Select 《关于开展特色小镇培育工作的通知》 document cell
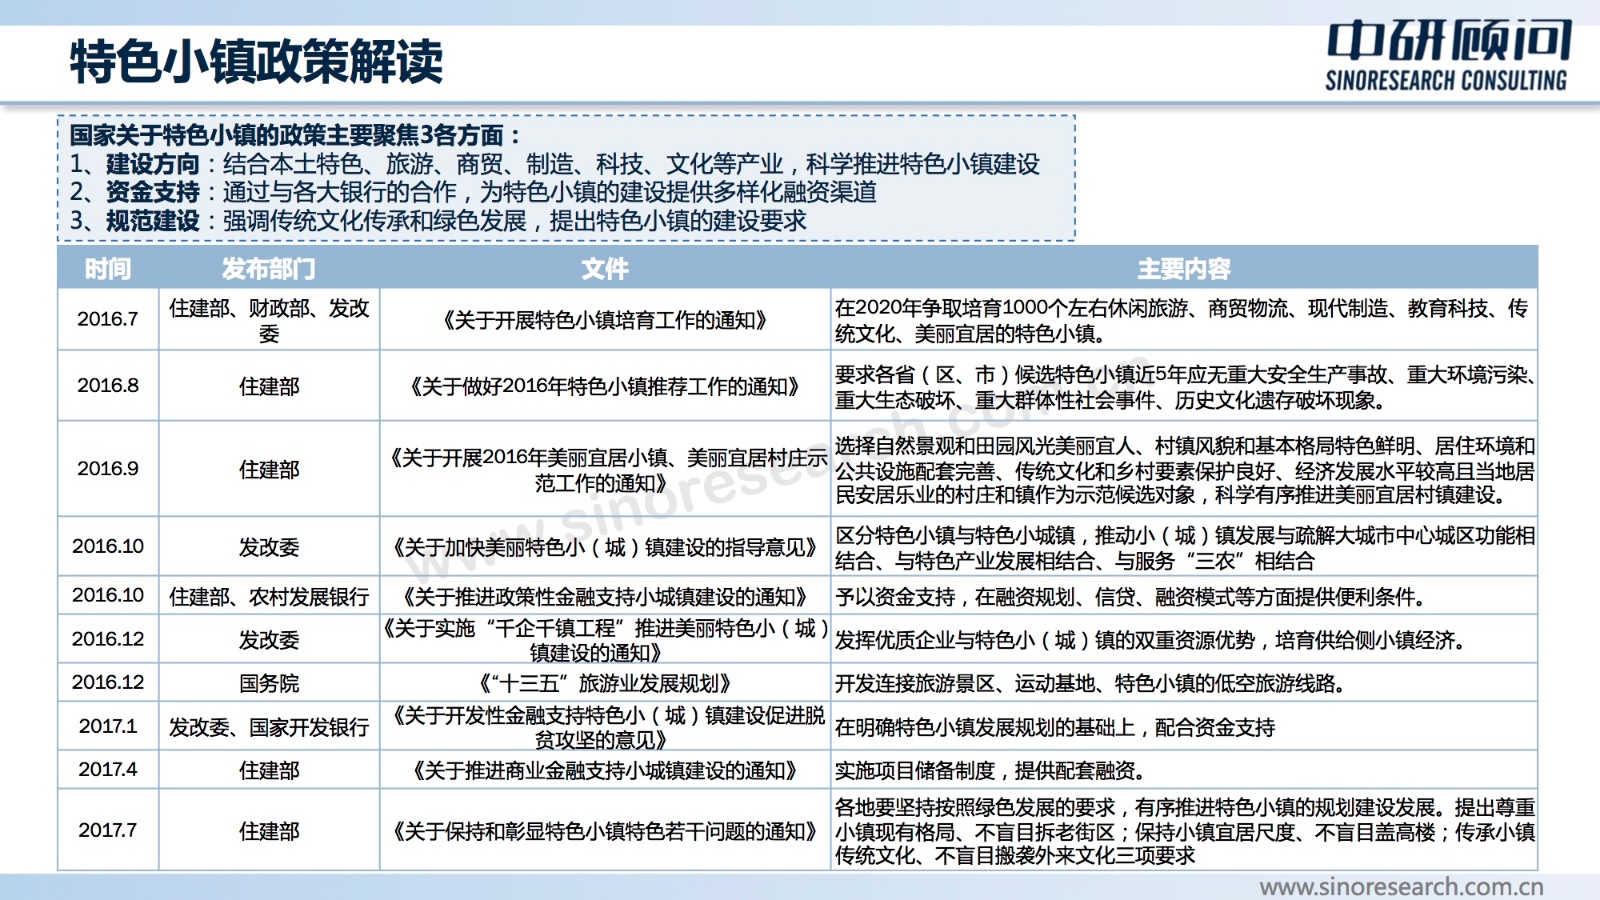The height and width of the screenshot is (900, 1600). click(605, 320)
